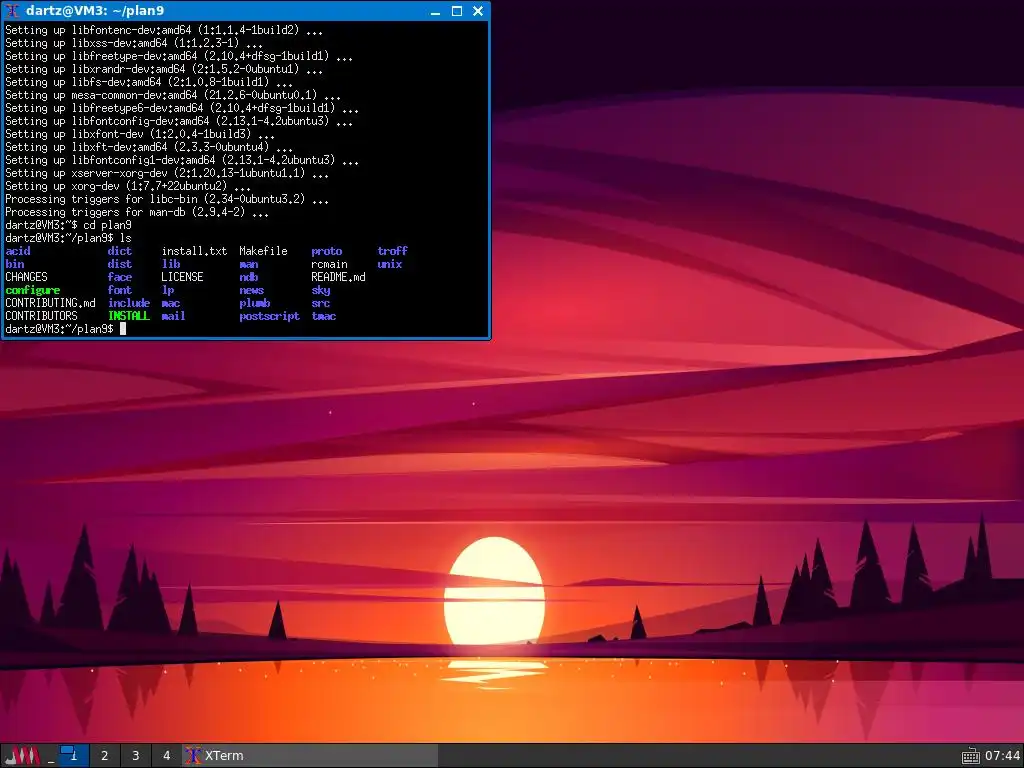Click the 'ls' command line

click(69, 238)
